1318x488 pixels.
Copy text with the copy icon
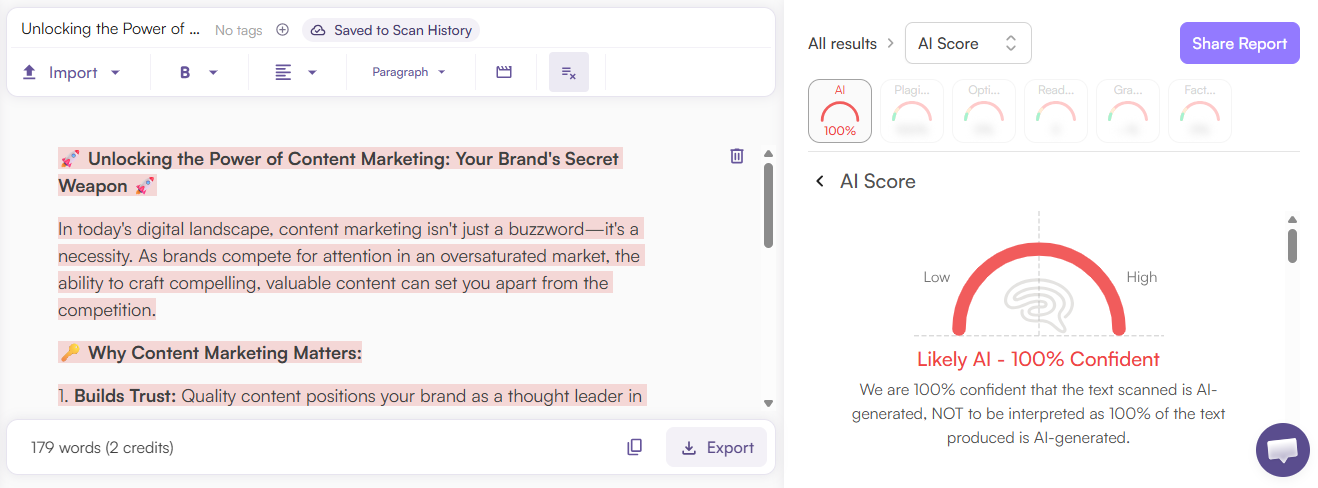[x=634, y=447]
